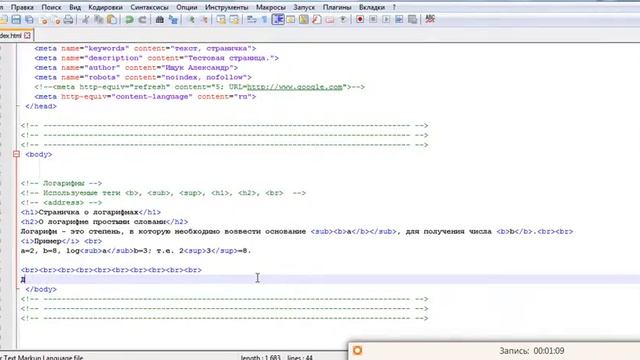Open the Макросы menu
The height and width of the screenshot is (360, 640).
point(271,7)
